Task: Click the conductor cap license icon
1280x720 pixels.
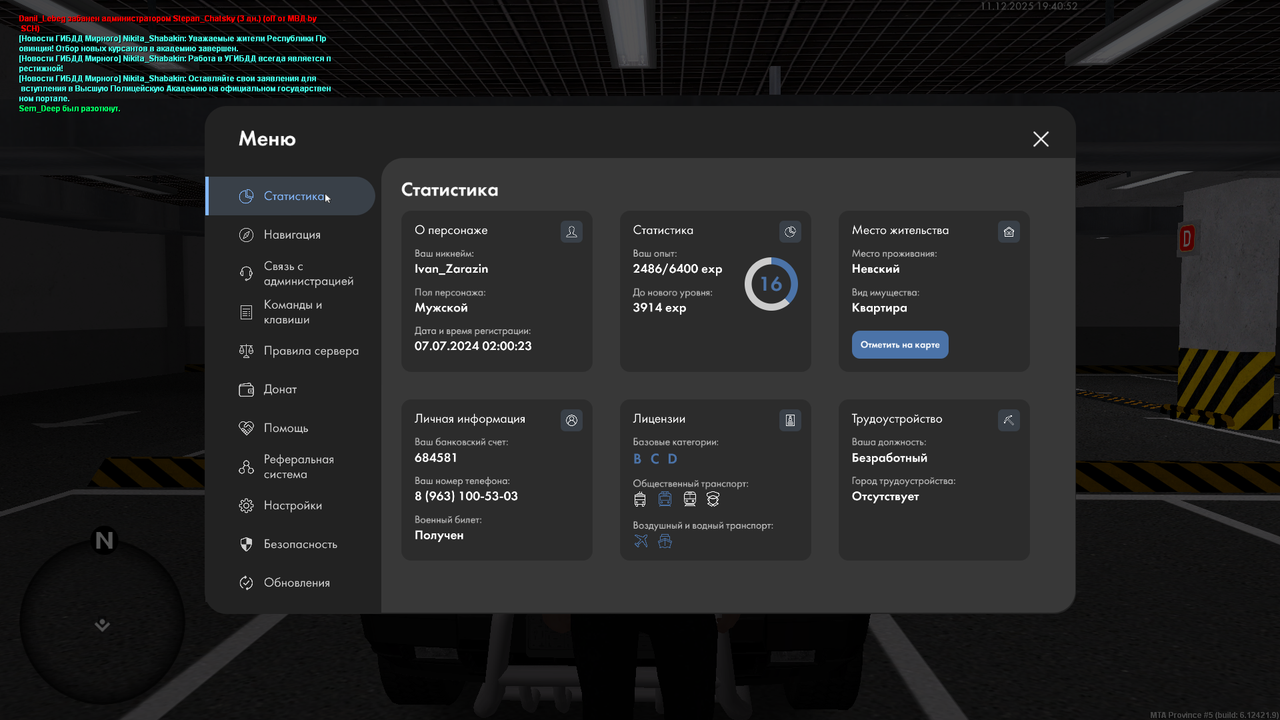Action: 713,499
